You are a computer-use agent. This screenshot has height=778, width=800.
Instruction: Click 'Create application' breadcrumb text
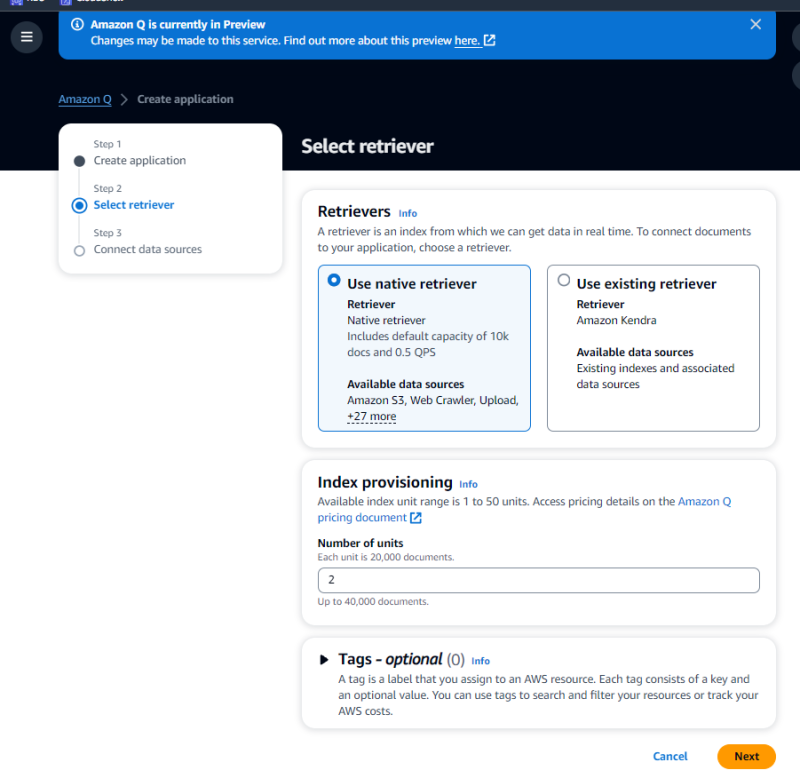tap(185, 99)
